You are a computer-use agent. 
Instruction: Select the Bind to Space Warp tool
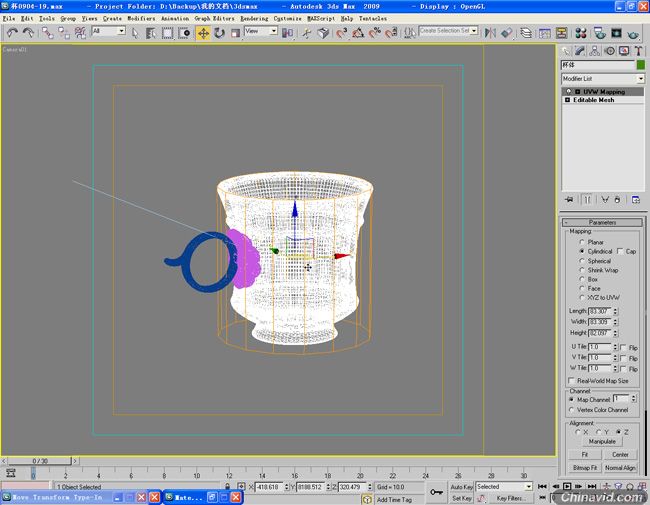80,33
